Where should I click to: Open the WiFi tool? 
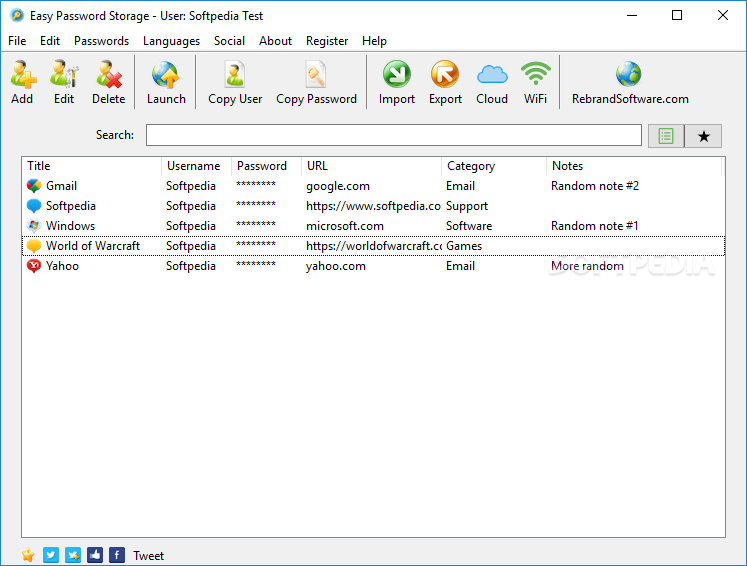click(x=536, y=82)
